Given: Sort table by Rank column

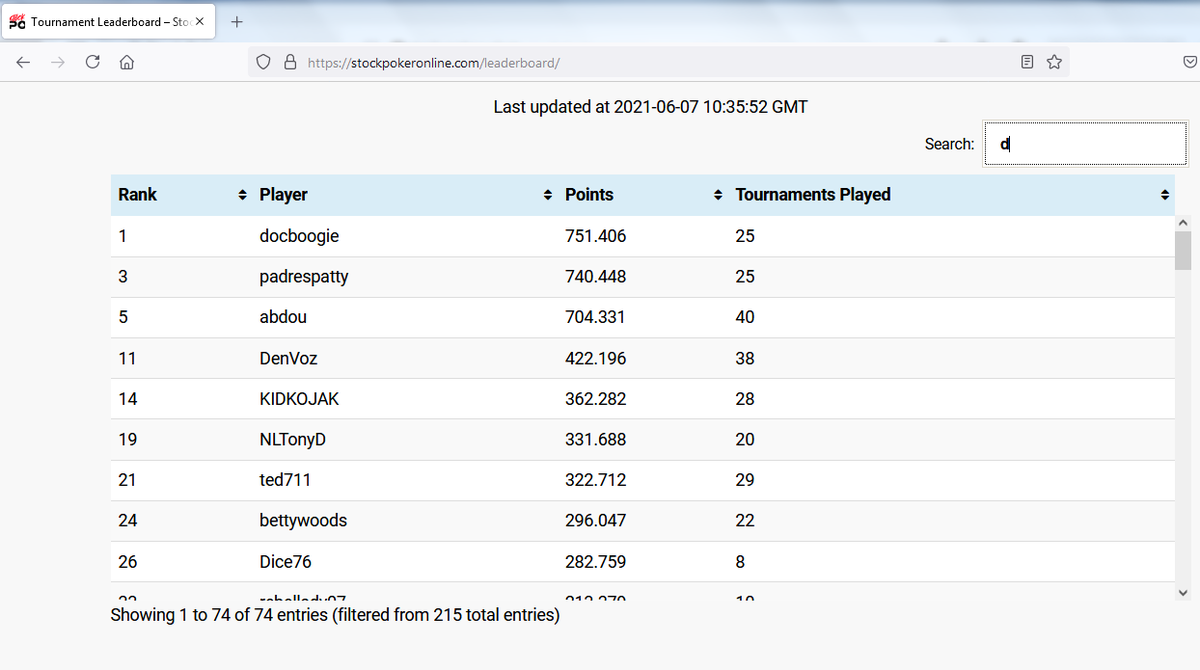Looking at the screenshot, I should coord(181,195).
